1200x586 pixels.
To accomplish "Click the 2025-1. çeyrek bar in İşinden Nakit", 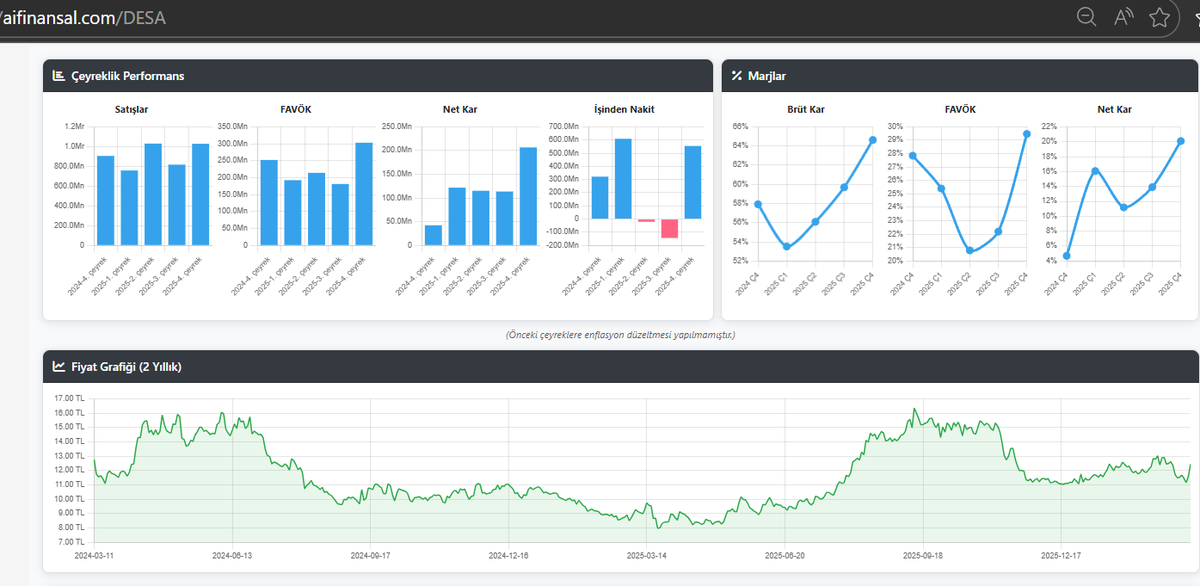I will 623,178.
